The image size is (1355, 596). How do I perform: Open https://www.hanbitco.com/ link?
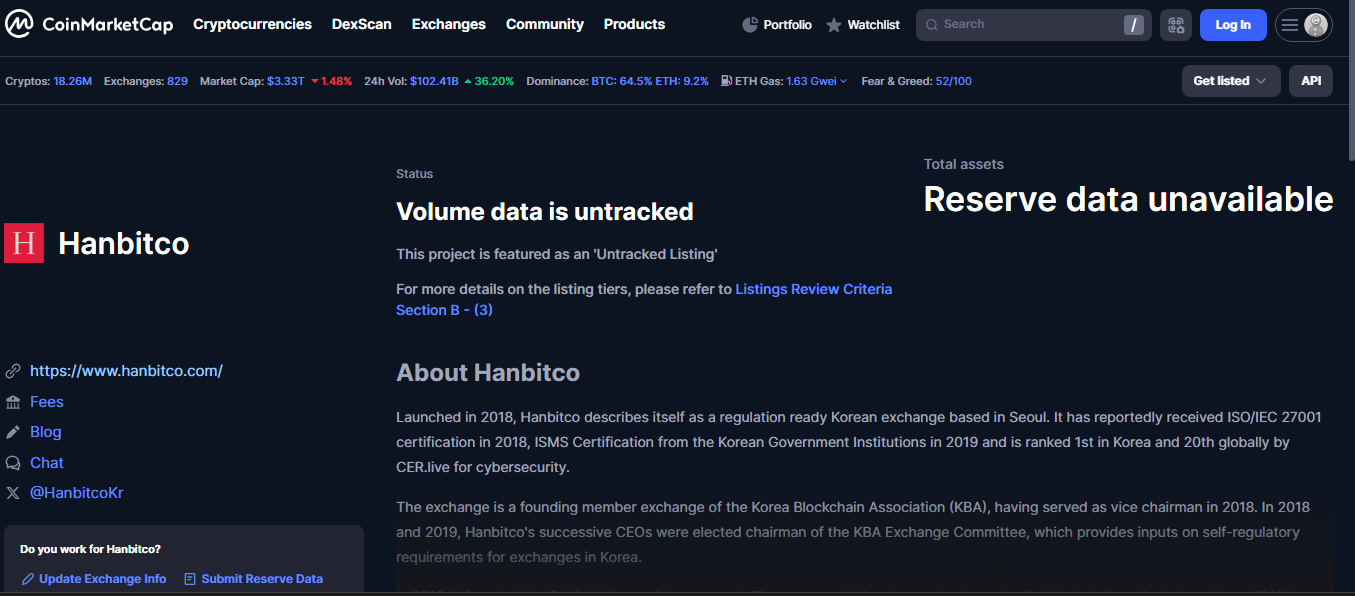click(x=126, y=371)
